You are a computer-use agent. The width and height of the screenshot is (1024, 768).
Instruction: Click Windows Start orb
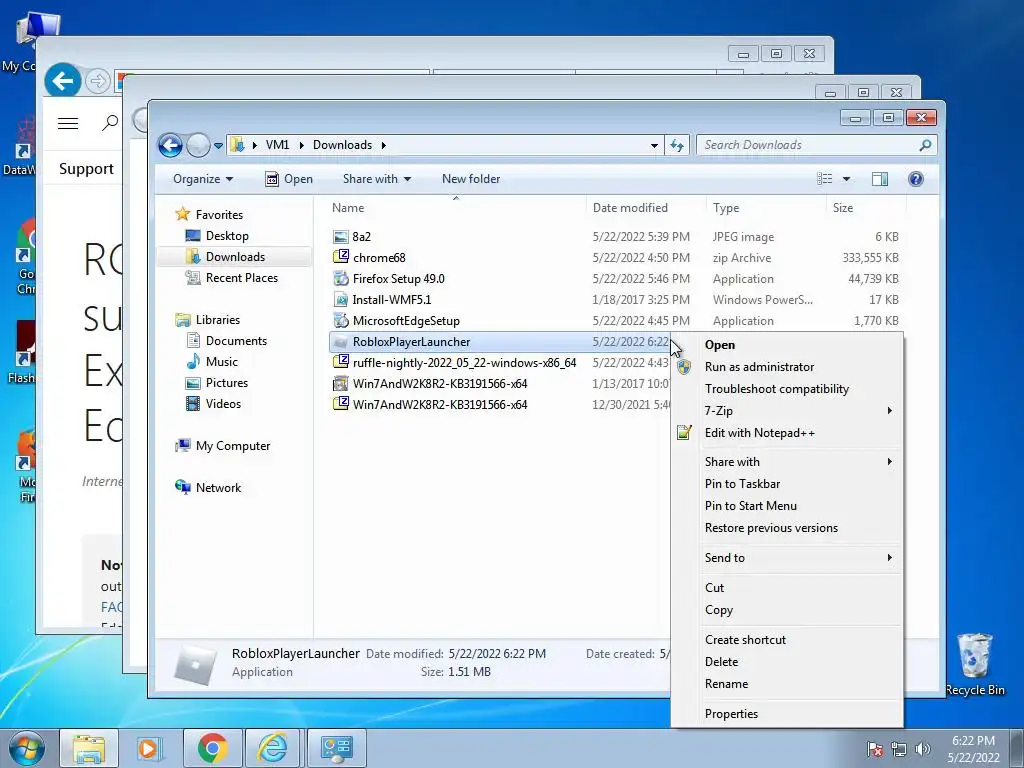[x=27, y=748]
